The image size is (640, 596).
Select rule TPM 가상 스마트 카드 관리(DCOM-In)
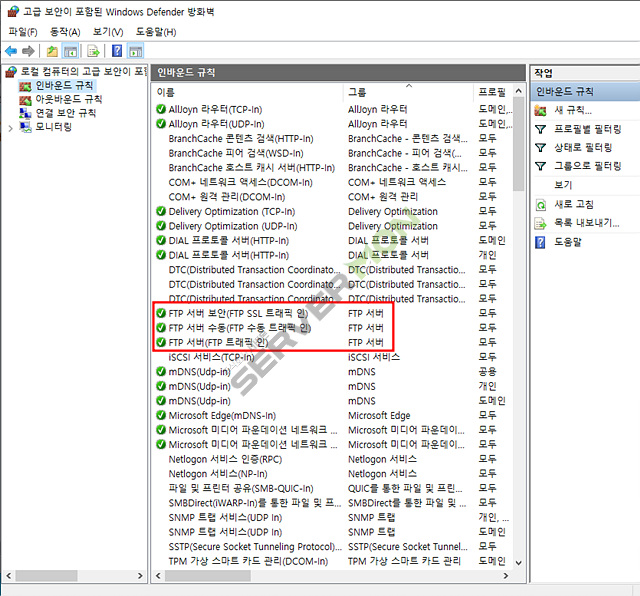coord(248,561)
